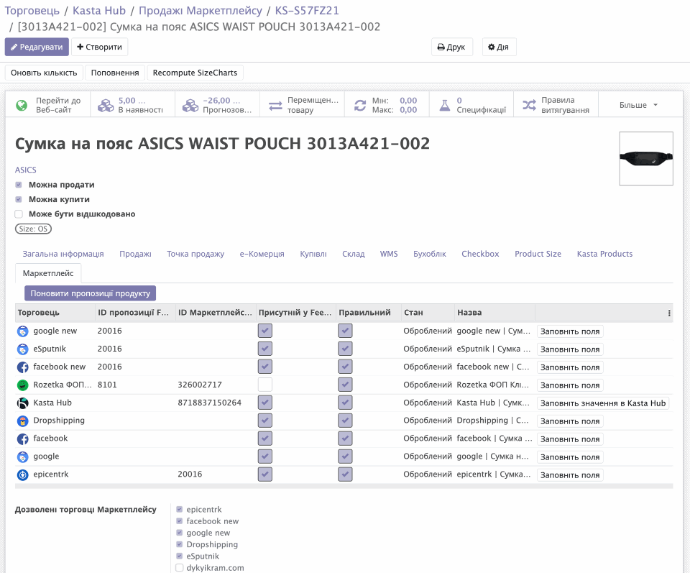Screen dimensions: 690x573
Task: Click Заповнить поля in Rozetka ФОП row
Action: (570, 385)
